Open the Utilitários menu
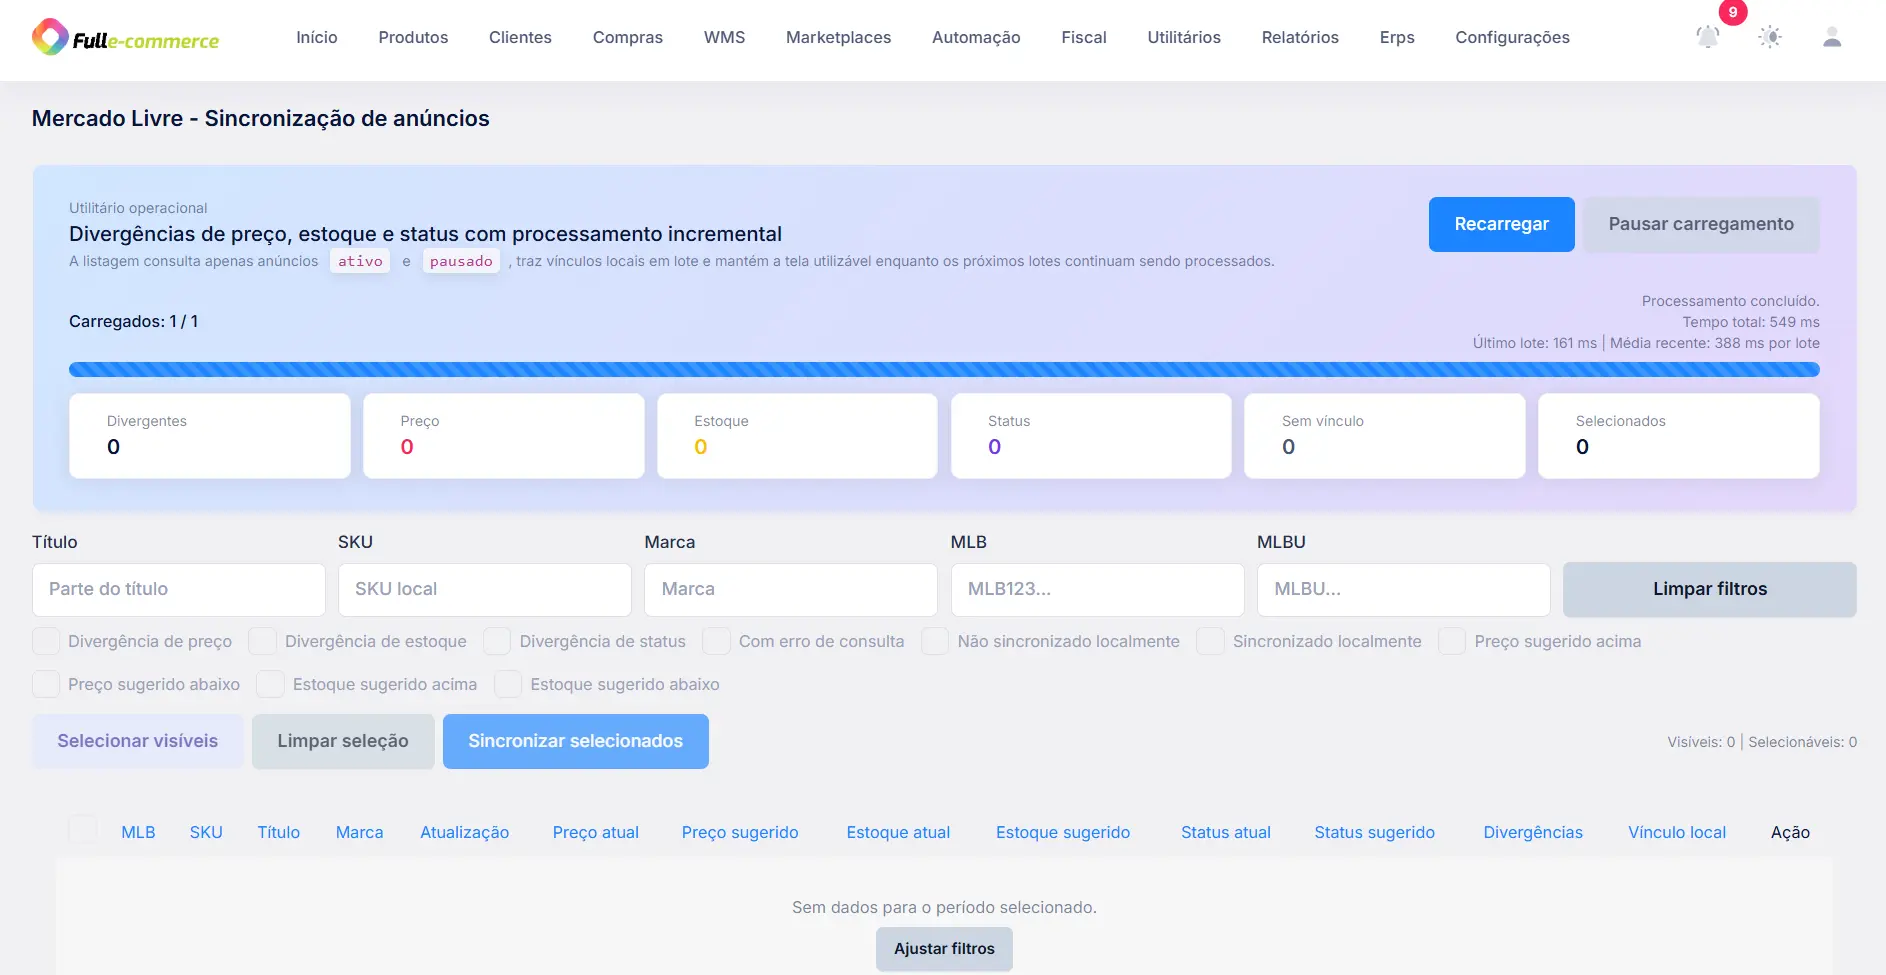This screenshot has height=975, width=1886. click(x=1184, y=38)
